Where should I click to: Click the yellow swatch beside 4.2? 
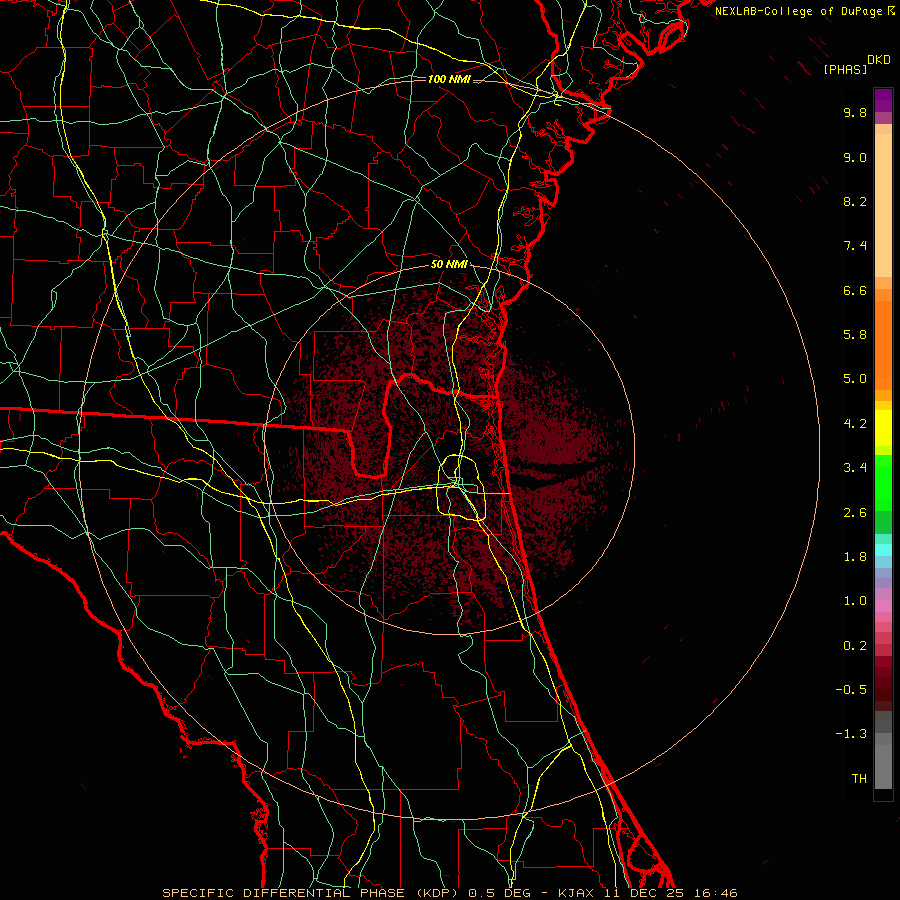(883, 423)
